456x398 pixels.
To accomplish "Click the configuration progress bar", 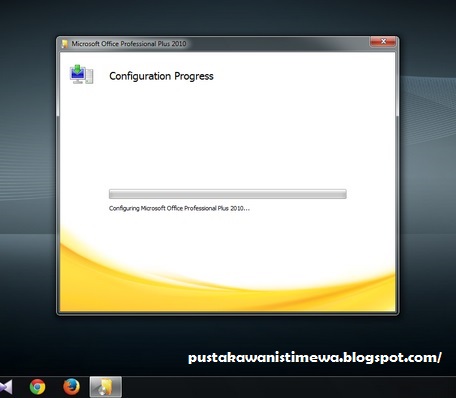I will [x=228, y=194].
